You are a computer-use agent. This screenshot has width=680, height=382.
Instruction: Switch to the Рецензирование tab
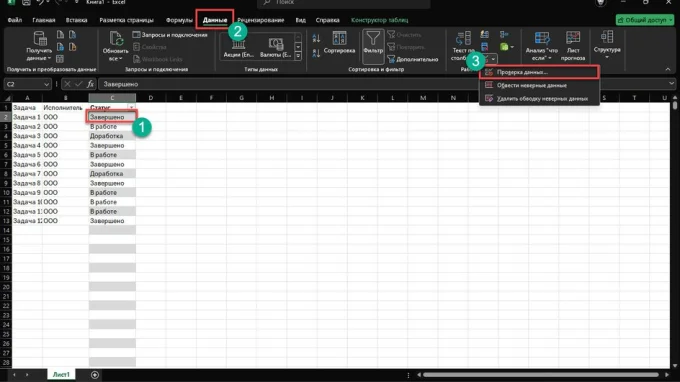click(261, 20)
